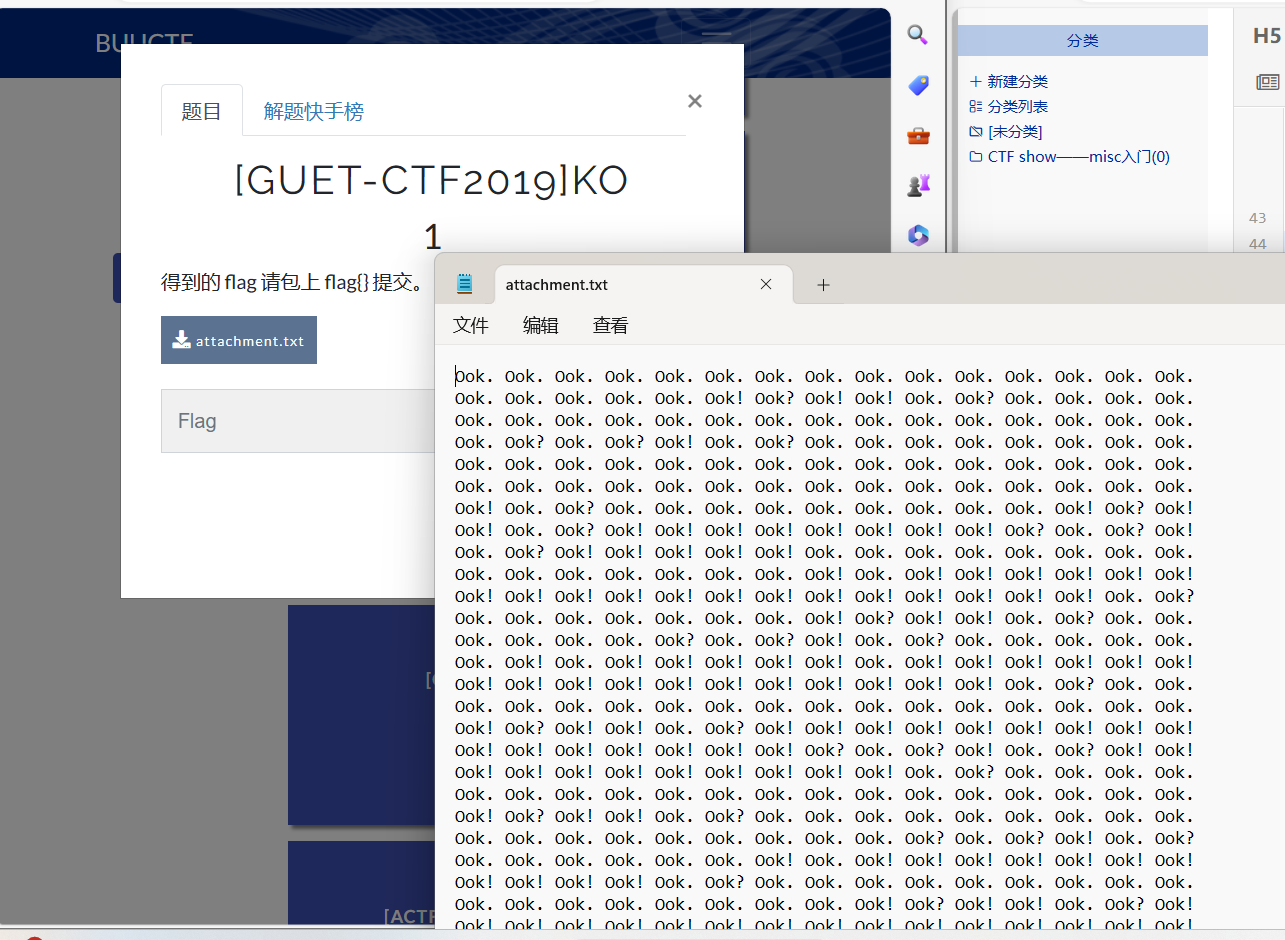Screen dimensions: 1285x940
Task: Open the Edge sidebar shopping tag icon
Action: 918,86
